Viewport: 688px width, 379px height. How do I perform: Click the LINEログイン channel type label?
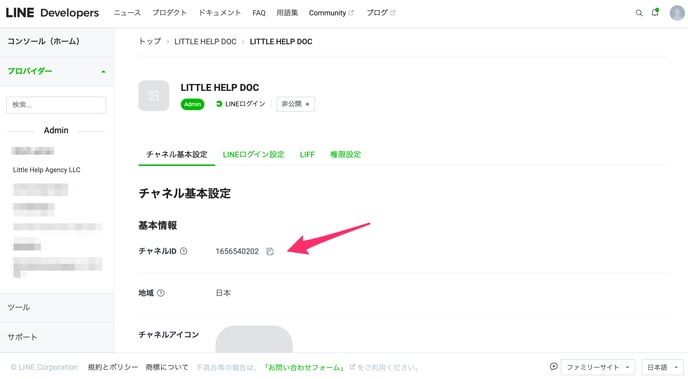click(241, 104)
